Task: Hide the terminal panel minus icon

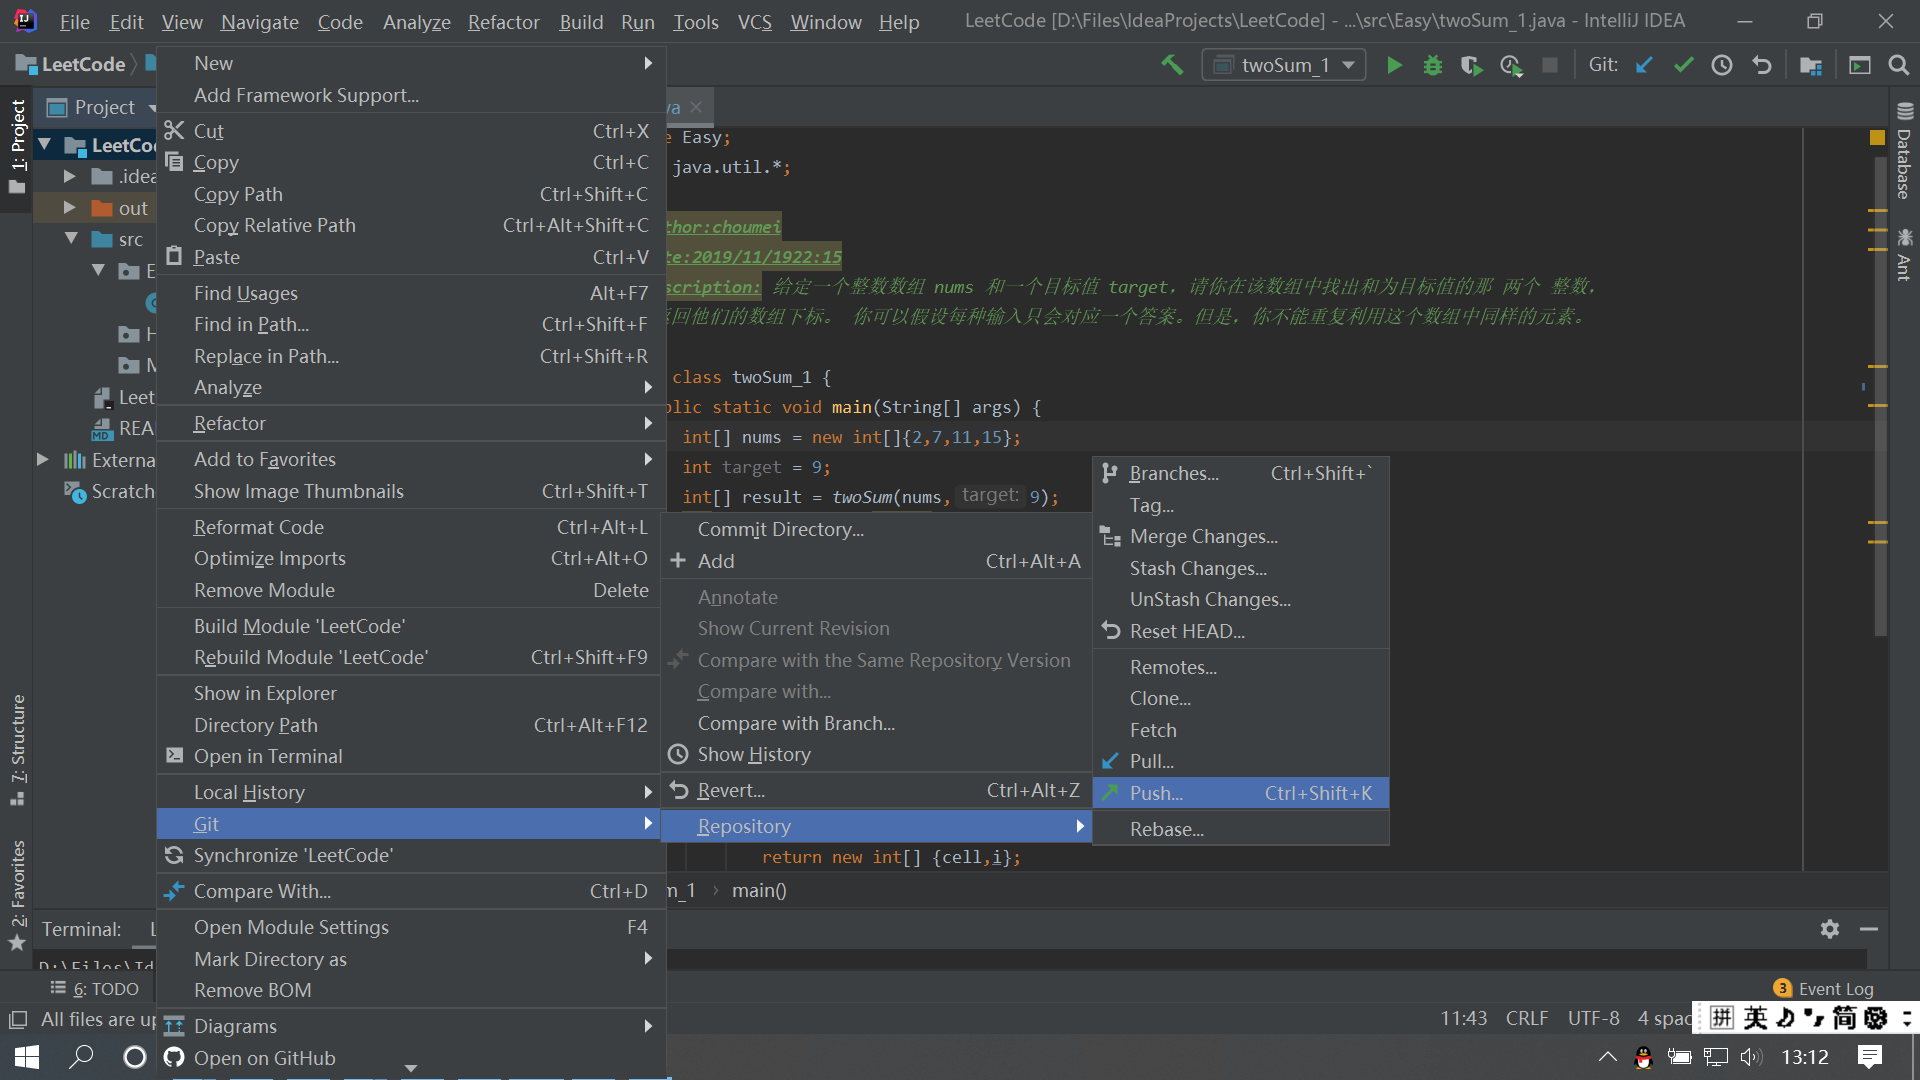Action: coord(1868,929)
